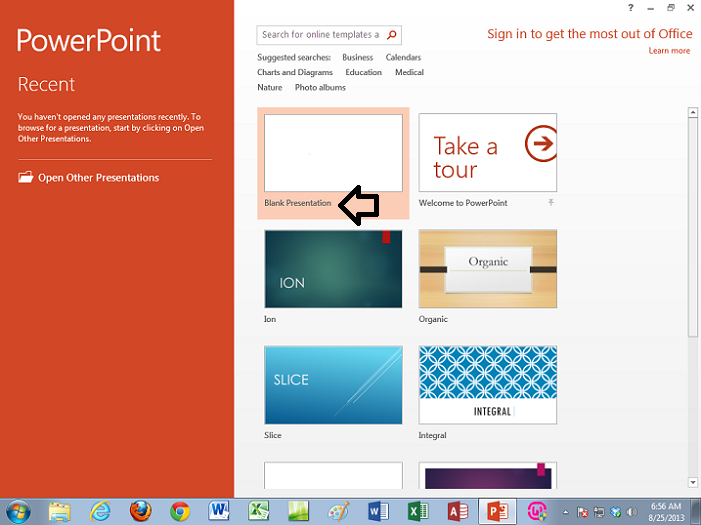
Task: Open the clock showing 6:56 AM
Action: 666,512
